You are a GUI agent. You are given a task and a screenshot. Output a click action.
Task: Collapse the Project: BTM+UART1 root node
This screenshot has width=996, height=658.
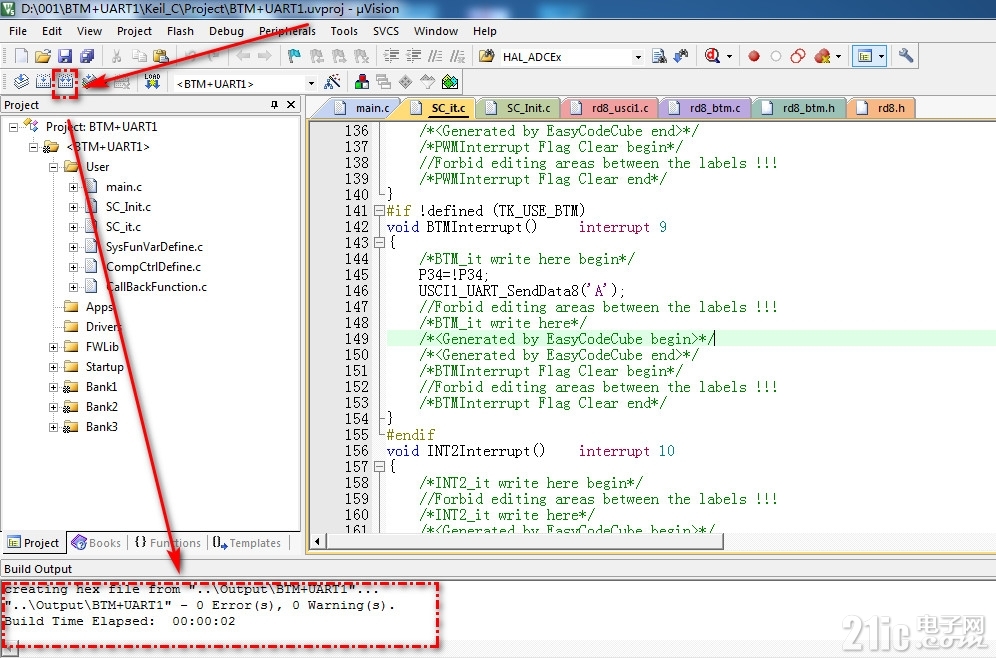(x=13, y=127)
